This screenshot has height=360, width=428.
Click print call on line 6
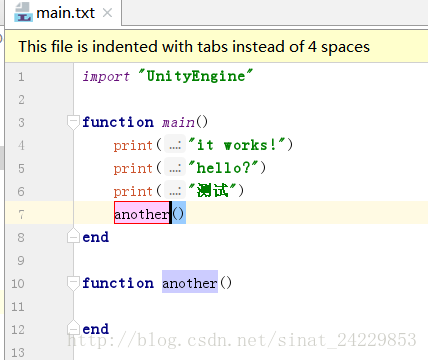click(133, 192)
